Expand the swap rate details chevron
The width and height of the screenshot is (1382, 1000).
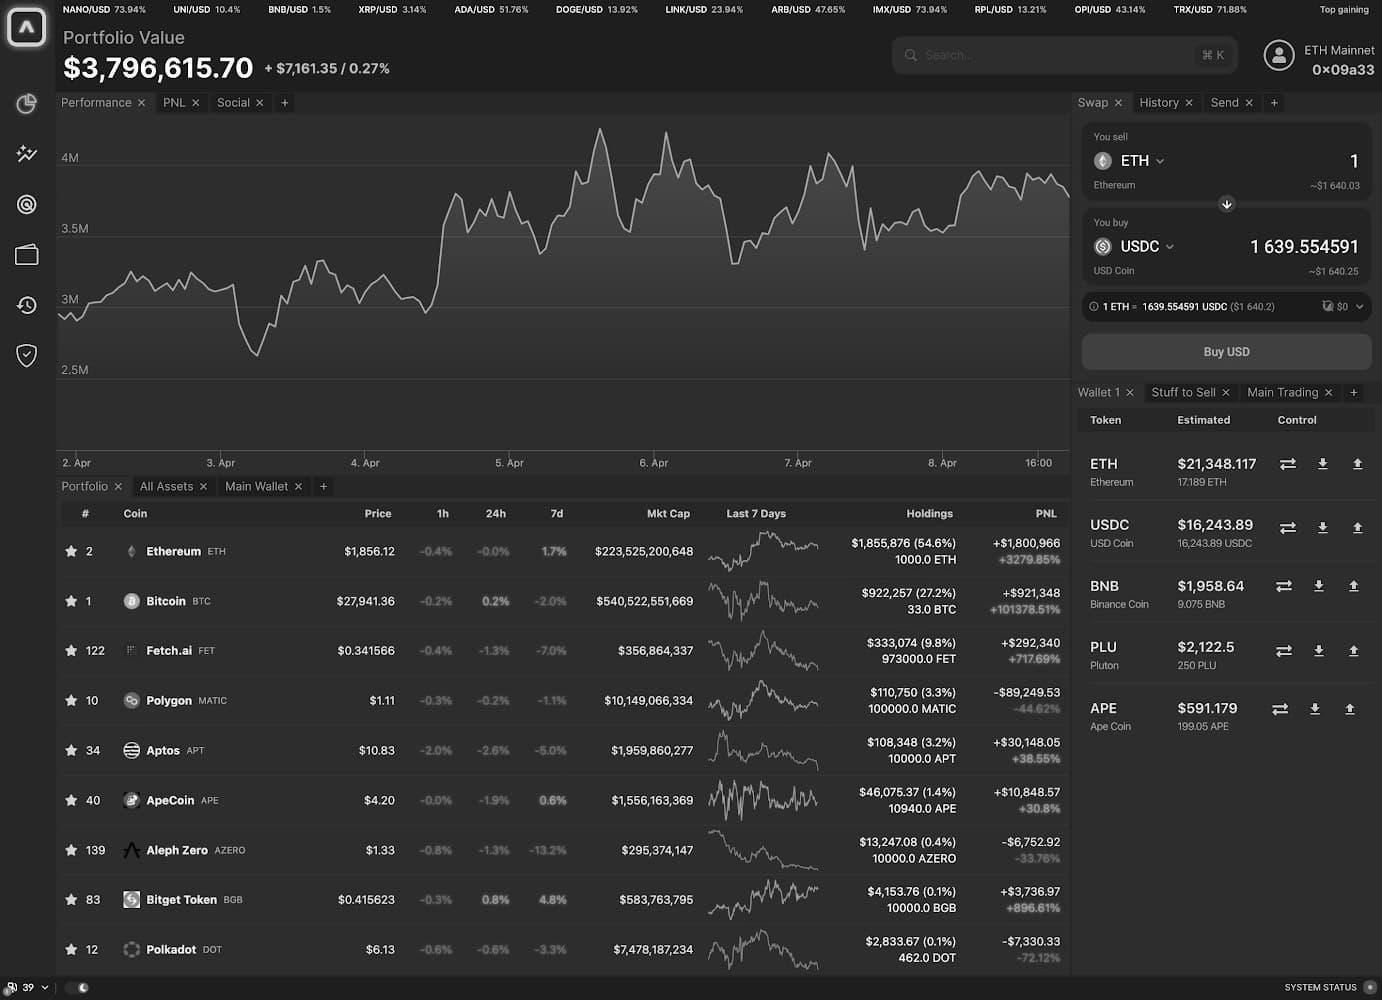click(1359, 307)
